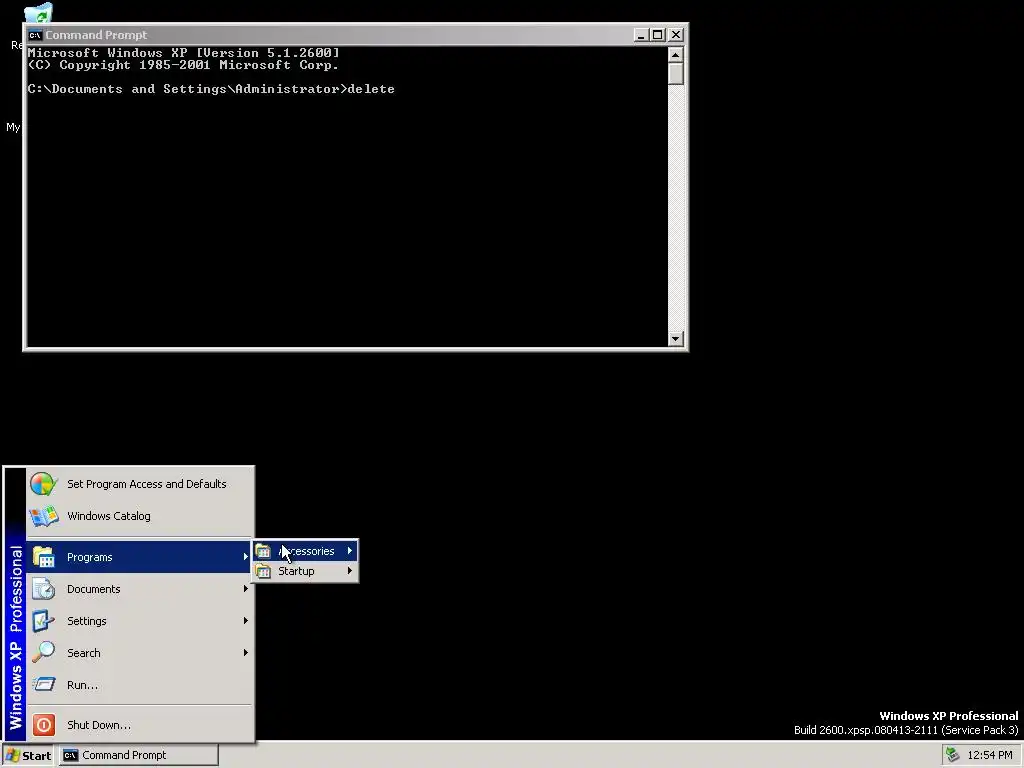Open Windows Catalog from Start menu
This screenshot has height=768, width=1024.
[140, 516]
